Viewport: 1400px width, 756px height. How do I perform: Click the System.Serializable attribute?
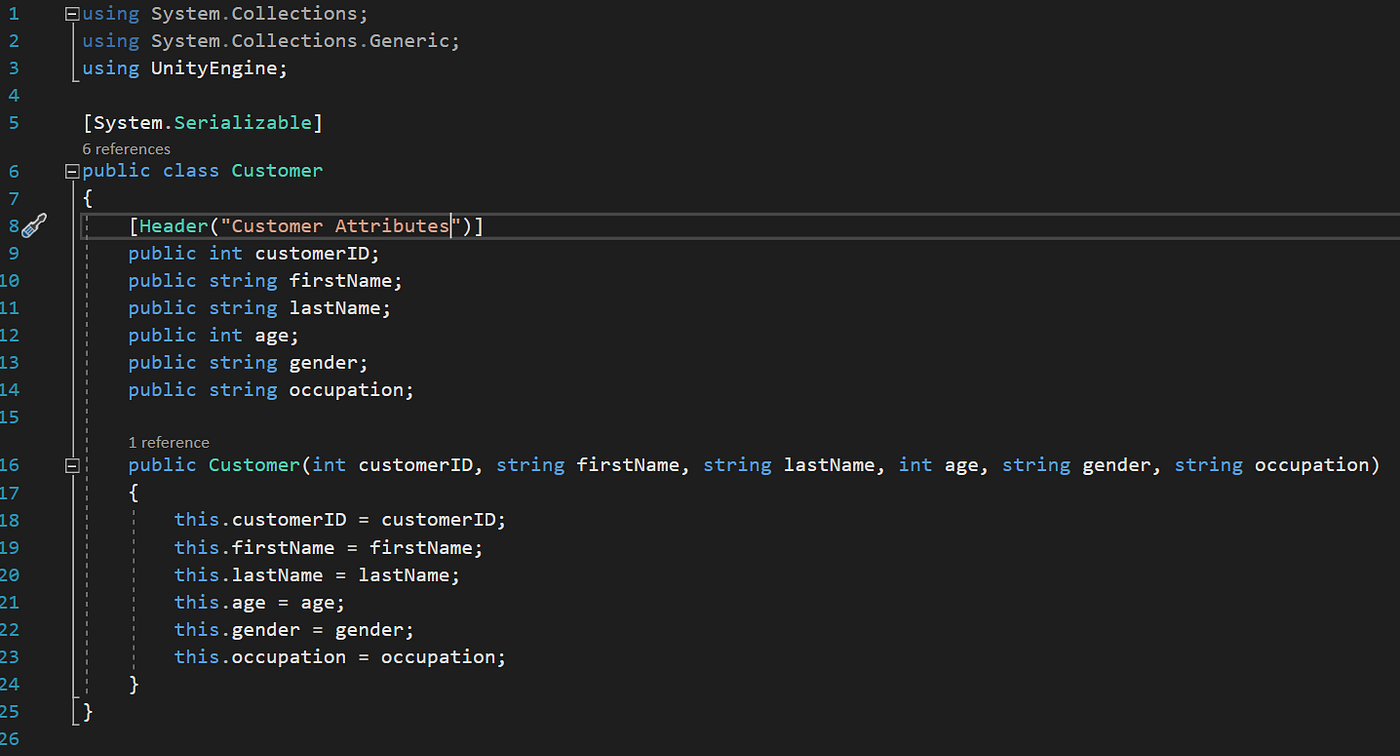(x=202, y=122)
